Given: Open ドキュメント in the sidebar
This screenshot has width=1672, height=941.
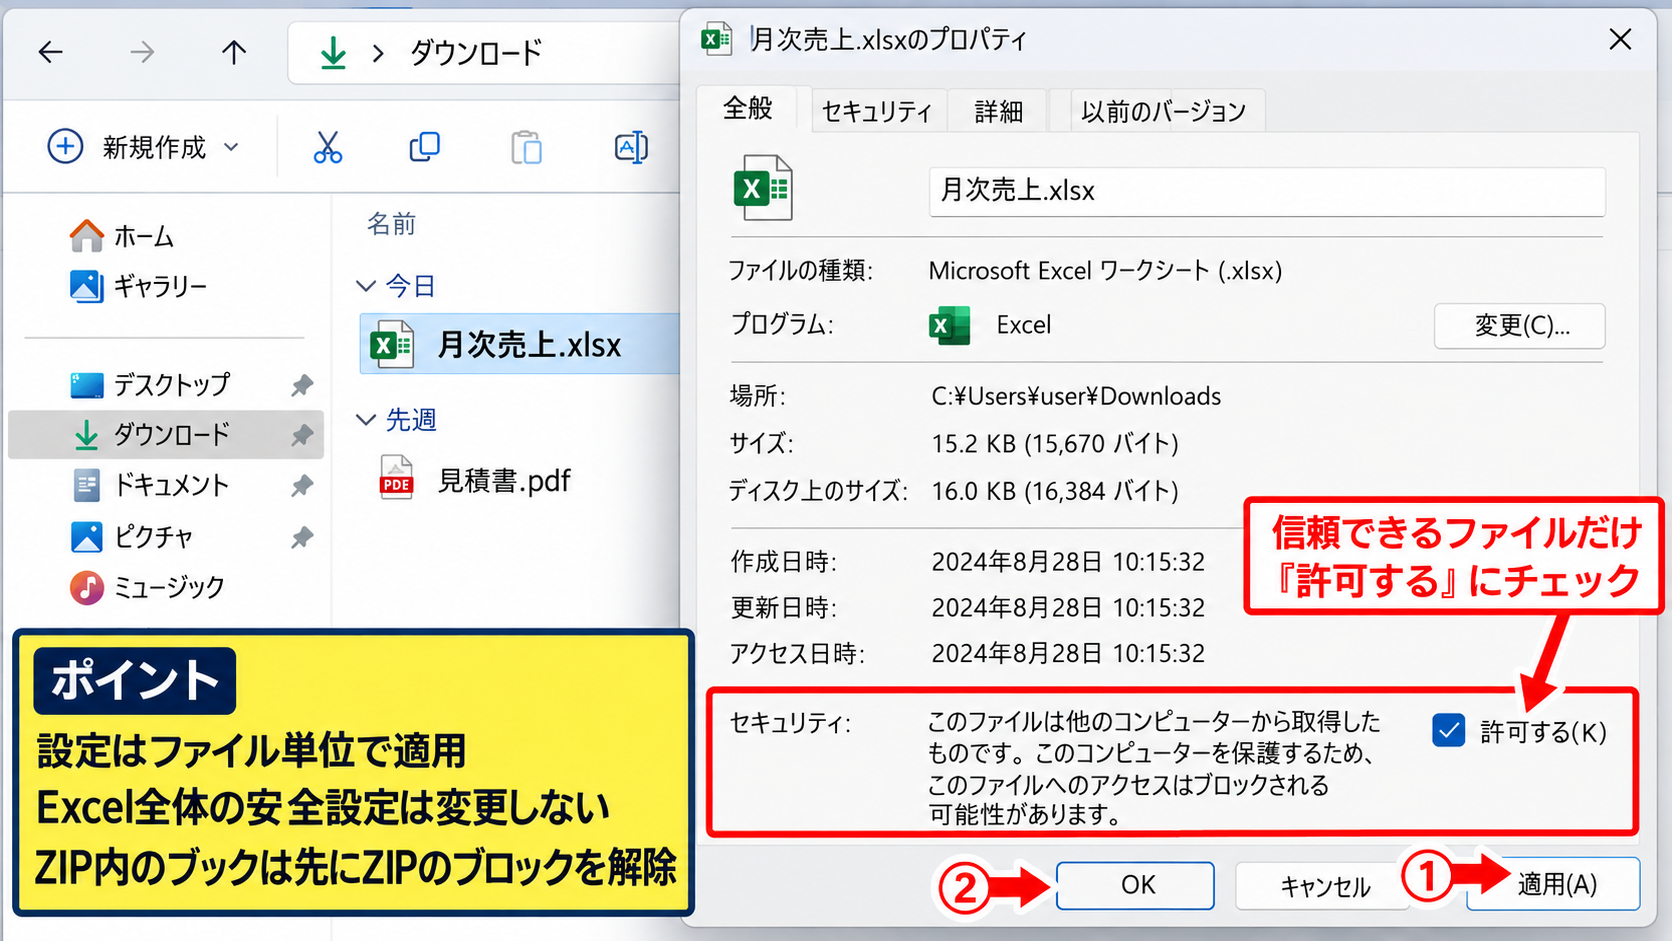Looking at the screenshot, I should coord(151,486).
